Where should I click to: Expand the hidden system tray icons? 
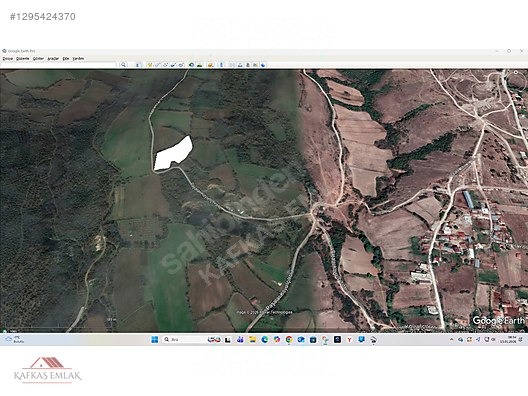coord(452,339)
